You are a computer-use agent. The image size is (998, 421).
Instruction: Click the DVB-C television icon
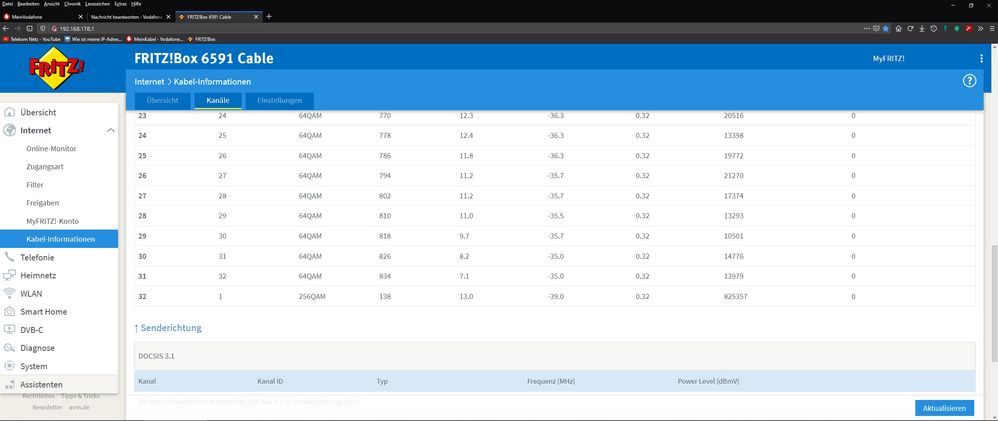(10, 330)
